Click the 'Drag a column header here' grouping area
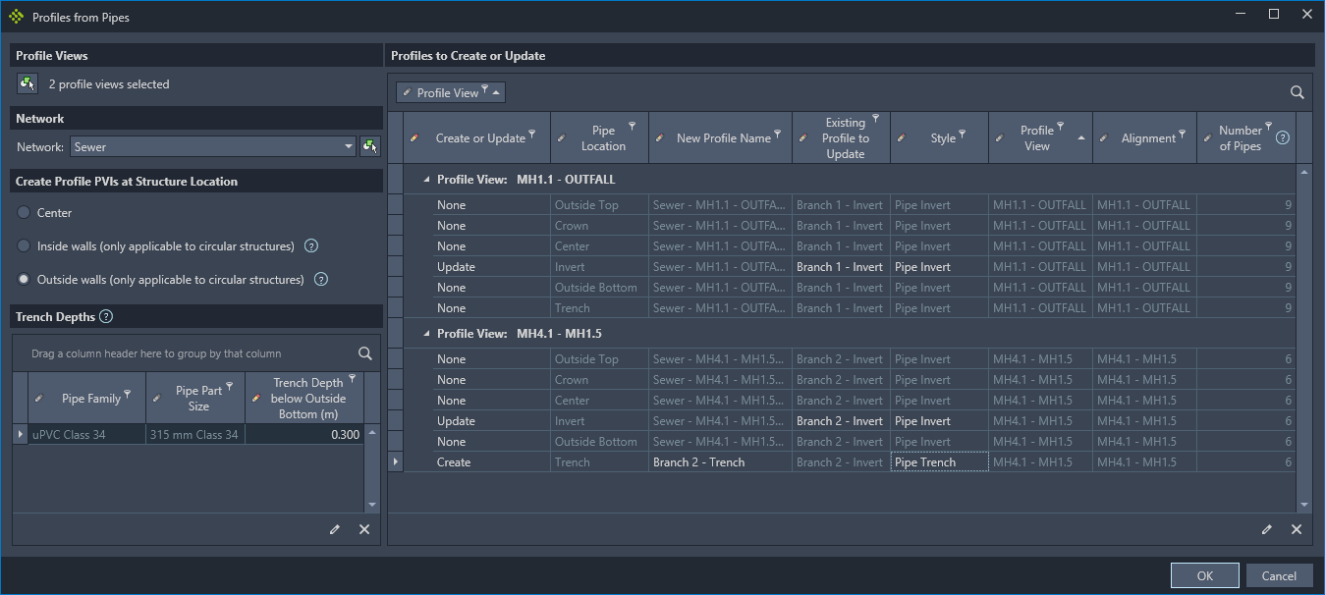The image size is (1325, 595). click(156, 353)
